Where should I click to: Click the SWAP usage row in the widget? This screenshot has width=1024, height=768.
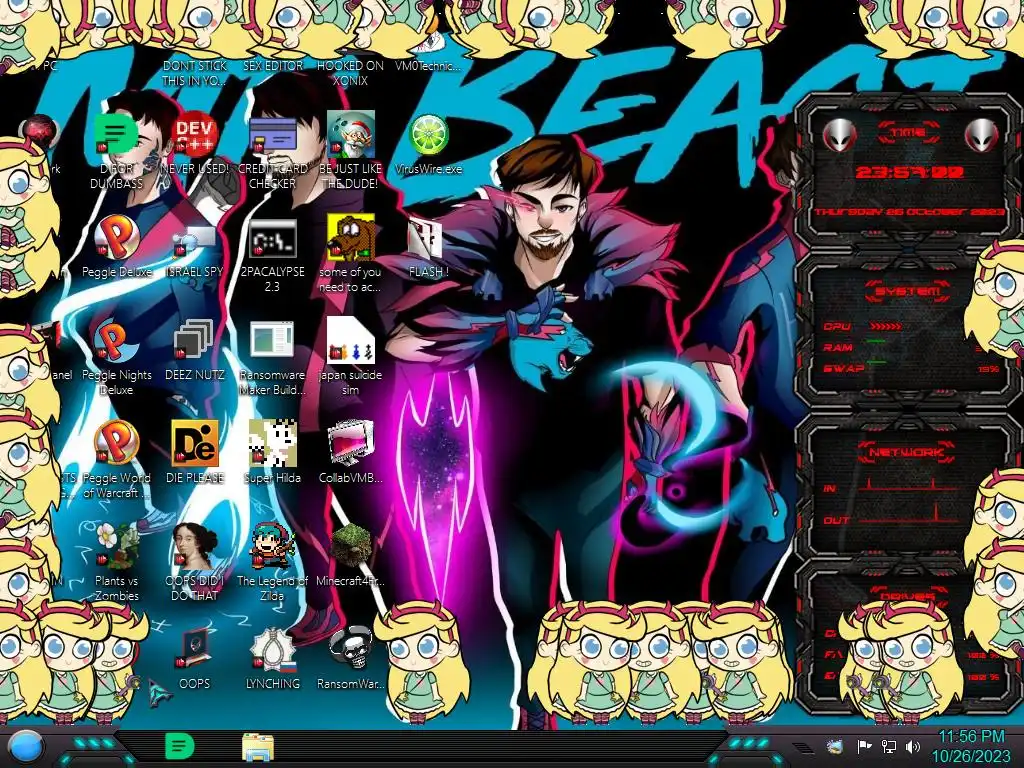pos(910,369)
